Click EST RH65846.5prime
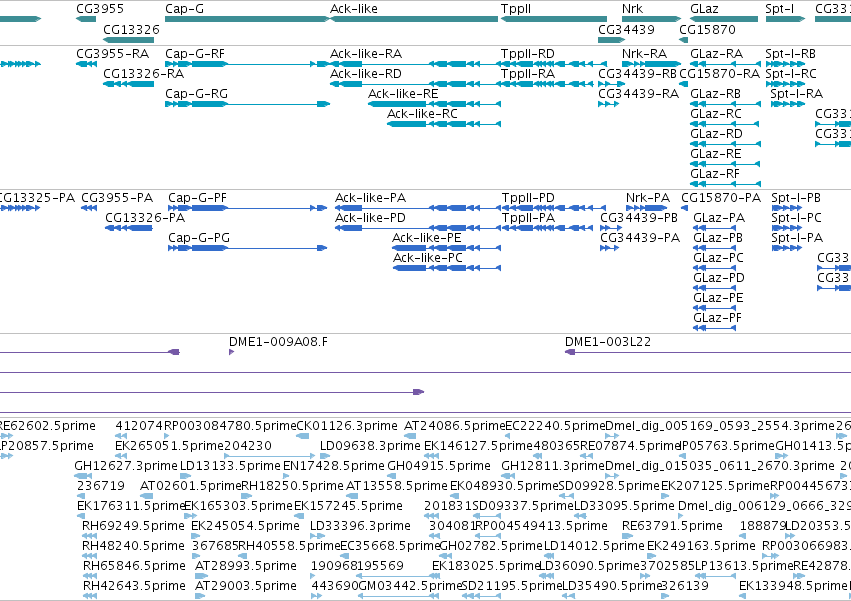This screenshot has width=851, height=601. coord(90,576)
